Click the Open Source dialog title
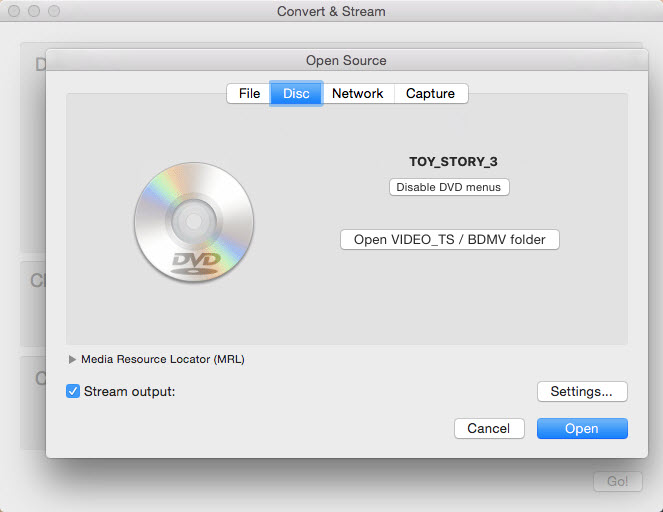The height and width of the screenshot is (512, 663). 346,60
